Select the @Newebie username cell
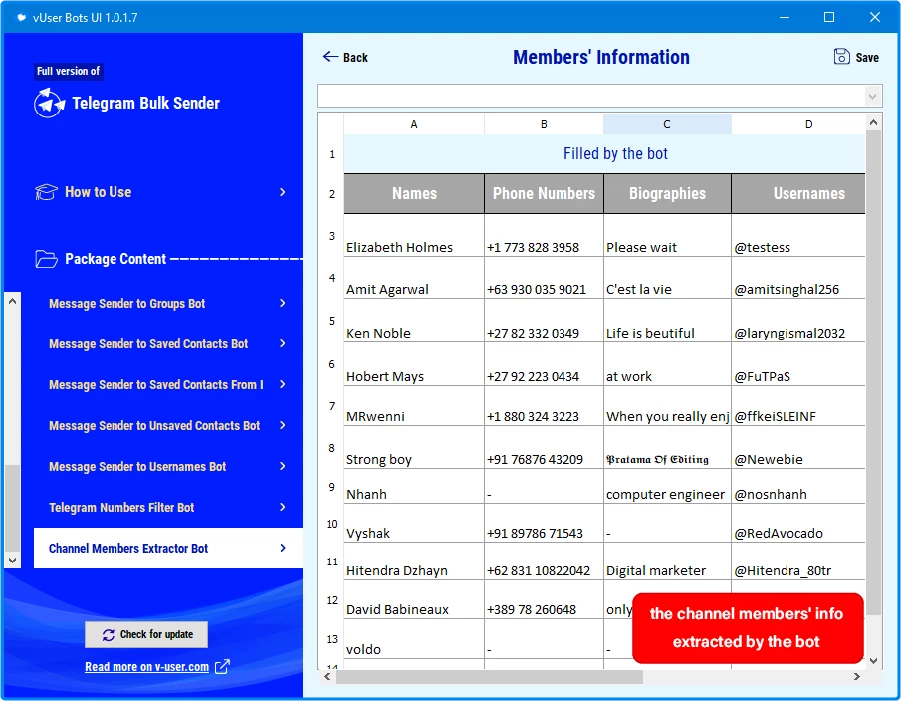This screenshot has width=901, height=701. point(799,448)
